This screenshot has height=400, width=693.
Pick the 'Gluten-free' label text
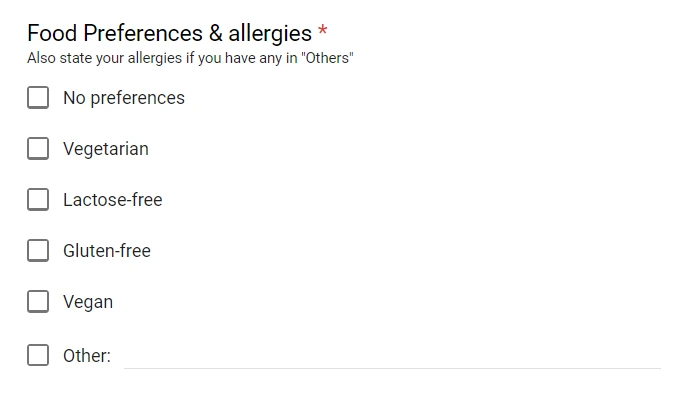tap(107, 251)
